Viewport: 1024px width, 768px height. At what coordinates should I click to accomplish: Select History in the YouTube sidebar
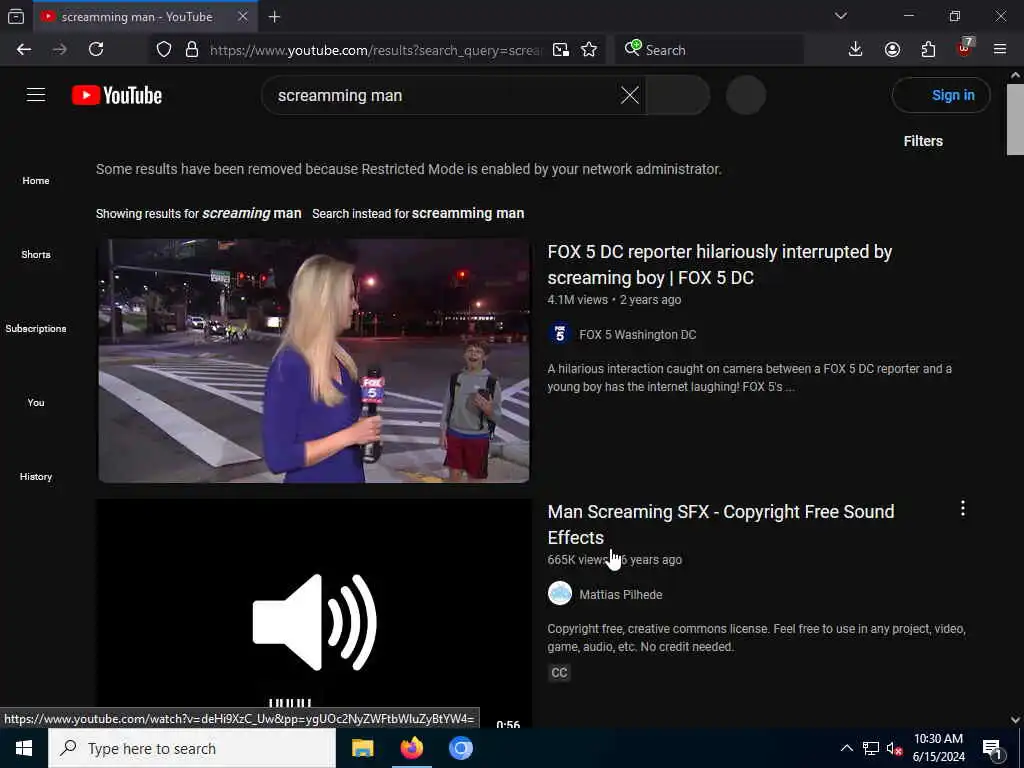coord(36,477)
